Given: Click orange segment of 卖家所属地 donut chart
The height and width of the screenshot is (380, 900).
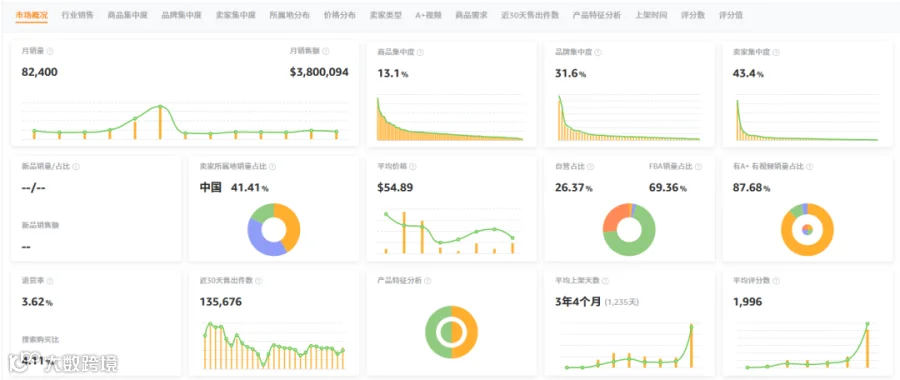Looking at the screenshot, I should click(290, 226).
